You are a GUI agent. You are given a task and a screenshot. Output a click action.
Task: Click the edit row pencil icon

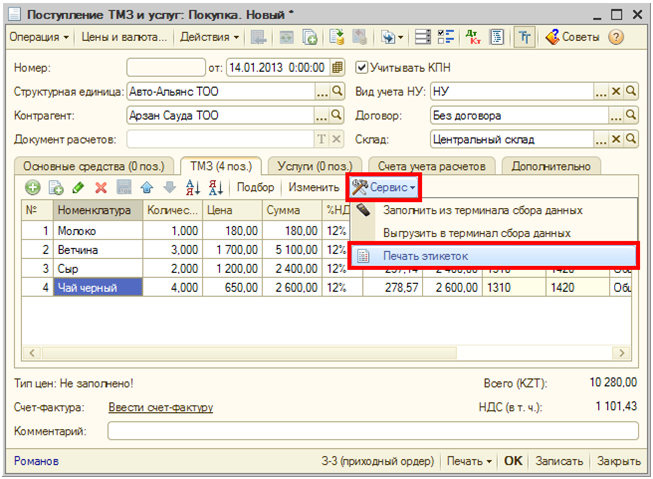78,187
